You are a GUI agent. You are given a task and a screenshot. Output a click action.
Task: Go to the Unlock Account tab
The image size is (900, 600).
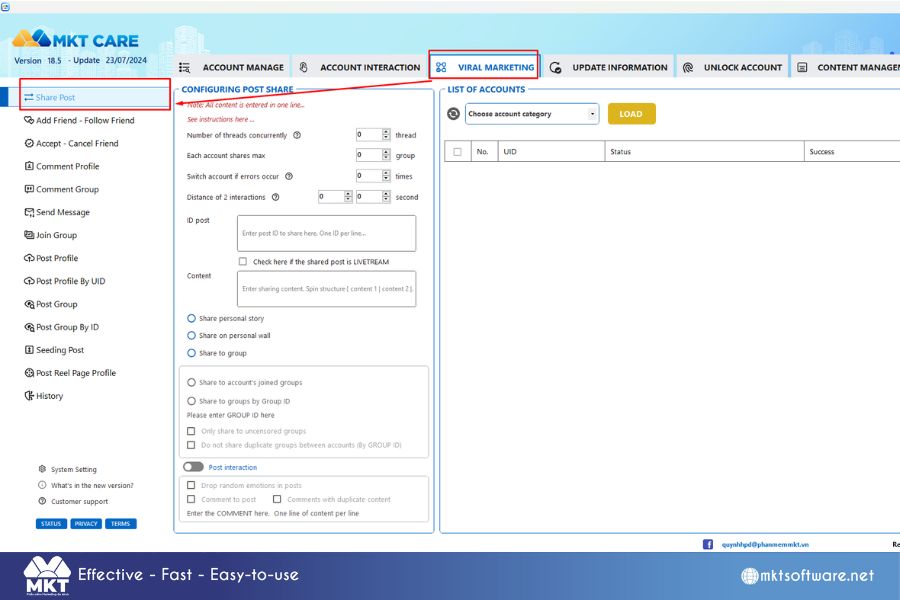tap(732, 67)
